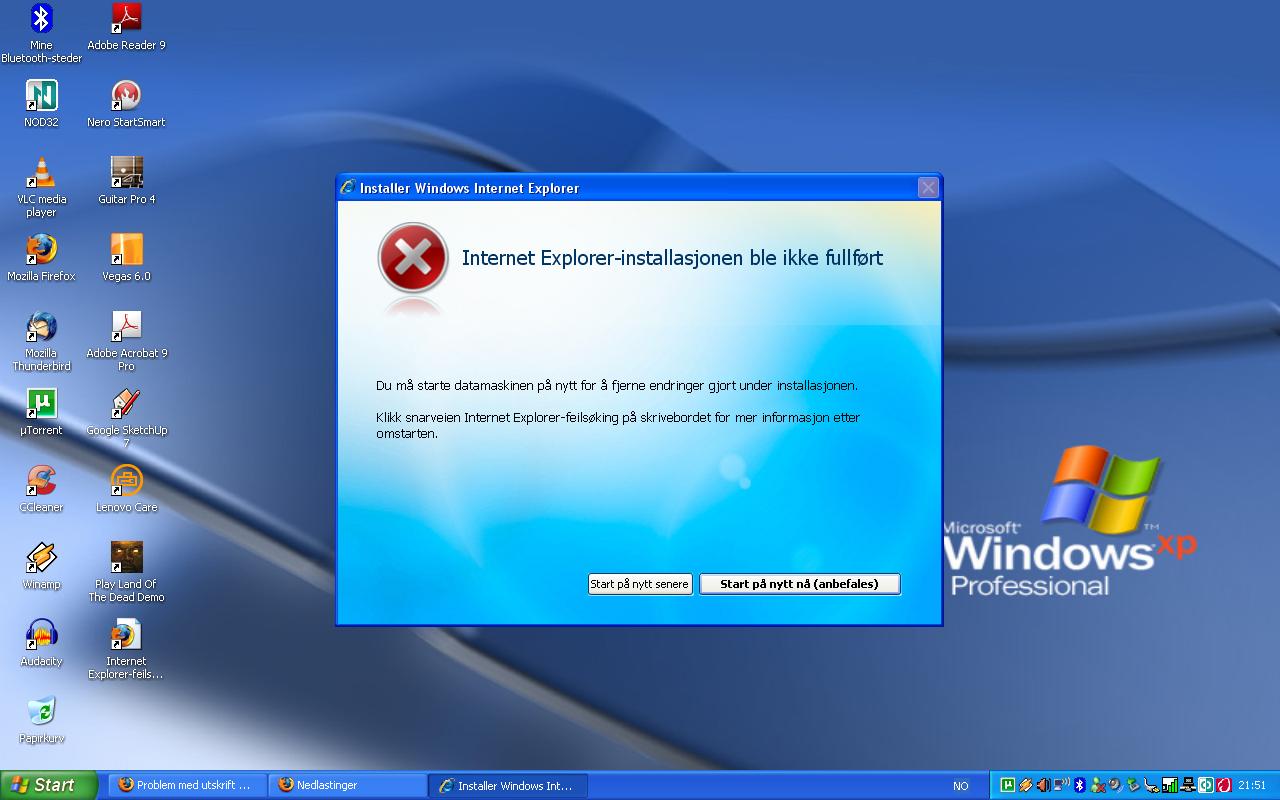Click the safely remove hardware tray icon
The image size is (1280, 800).
pyautogui.click(x=1133, y=785)
